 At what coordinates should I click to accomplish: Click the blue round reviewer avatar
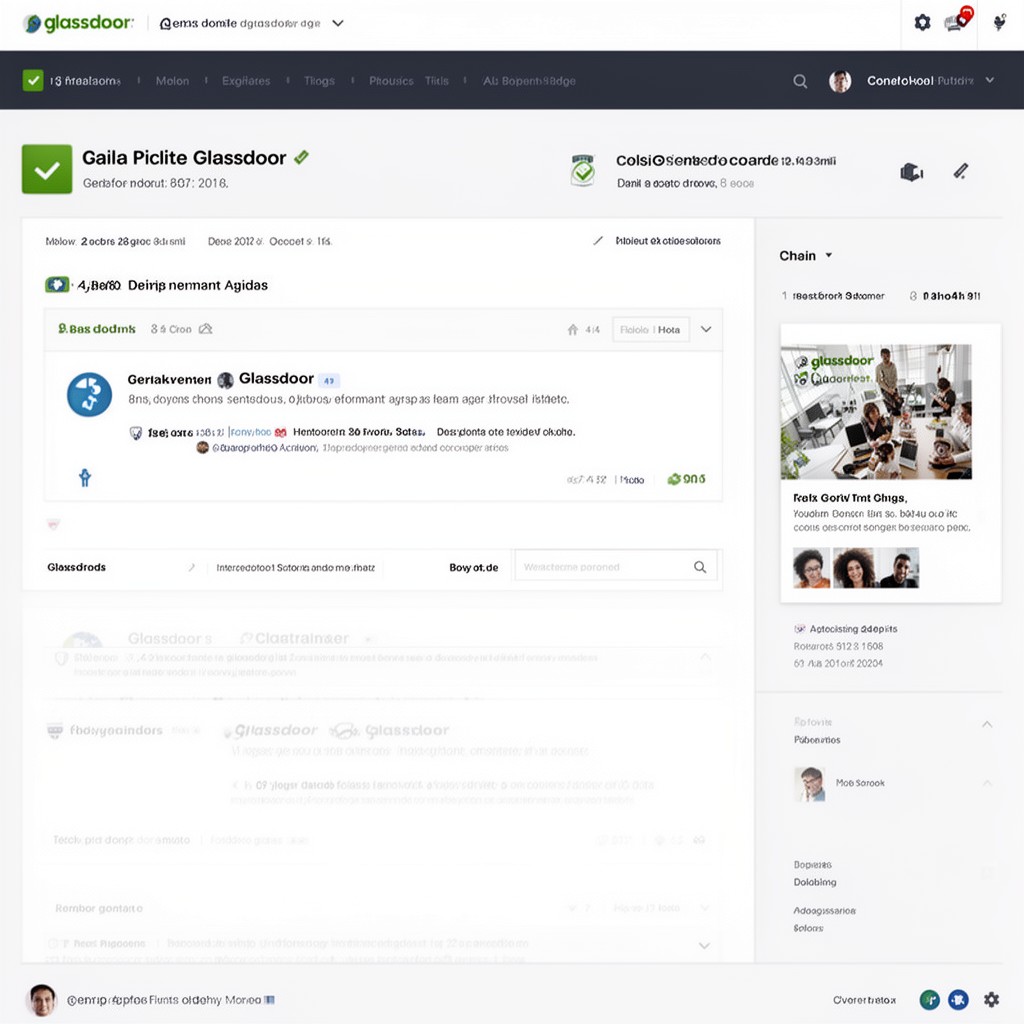(89, 394)
